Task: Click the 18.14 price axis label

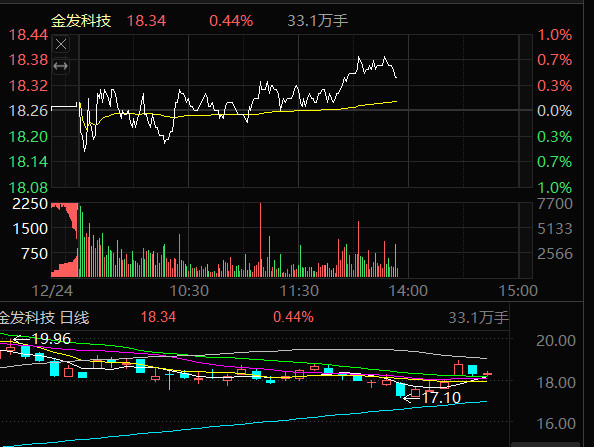Action: (x=28, y=162)
